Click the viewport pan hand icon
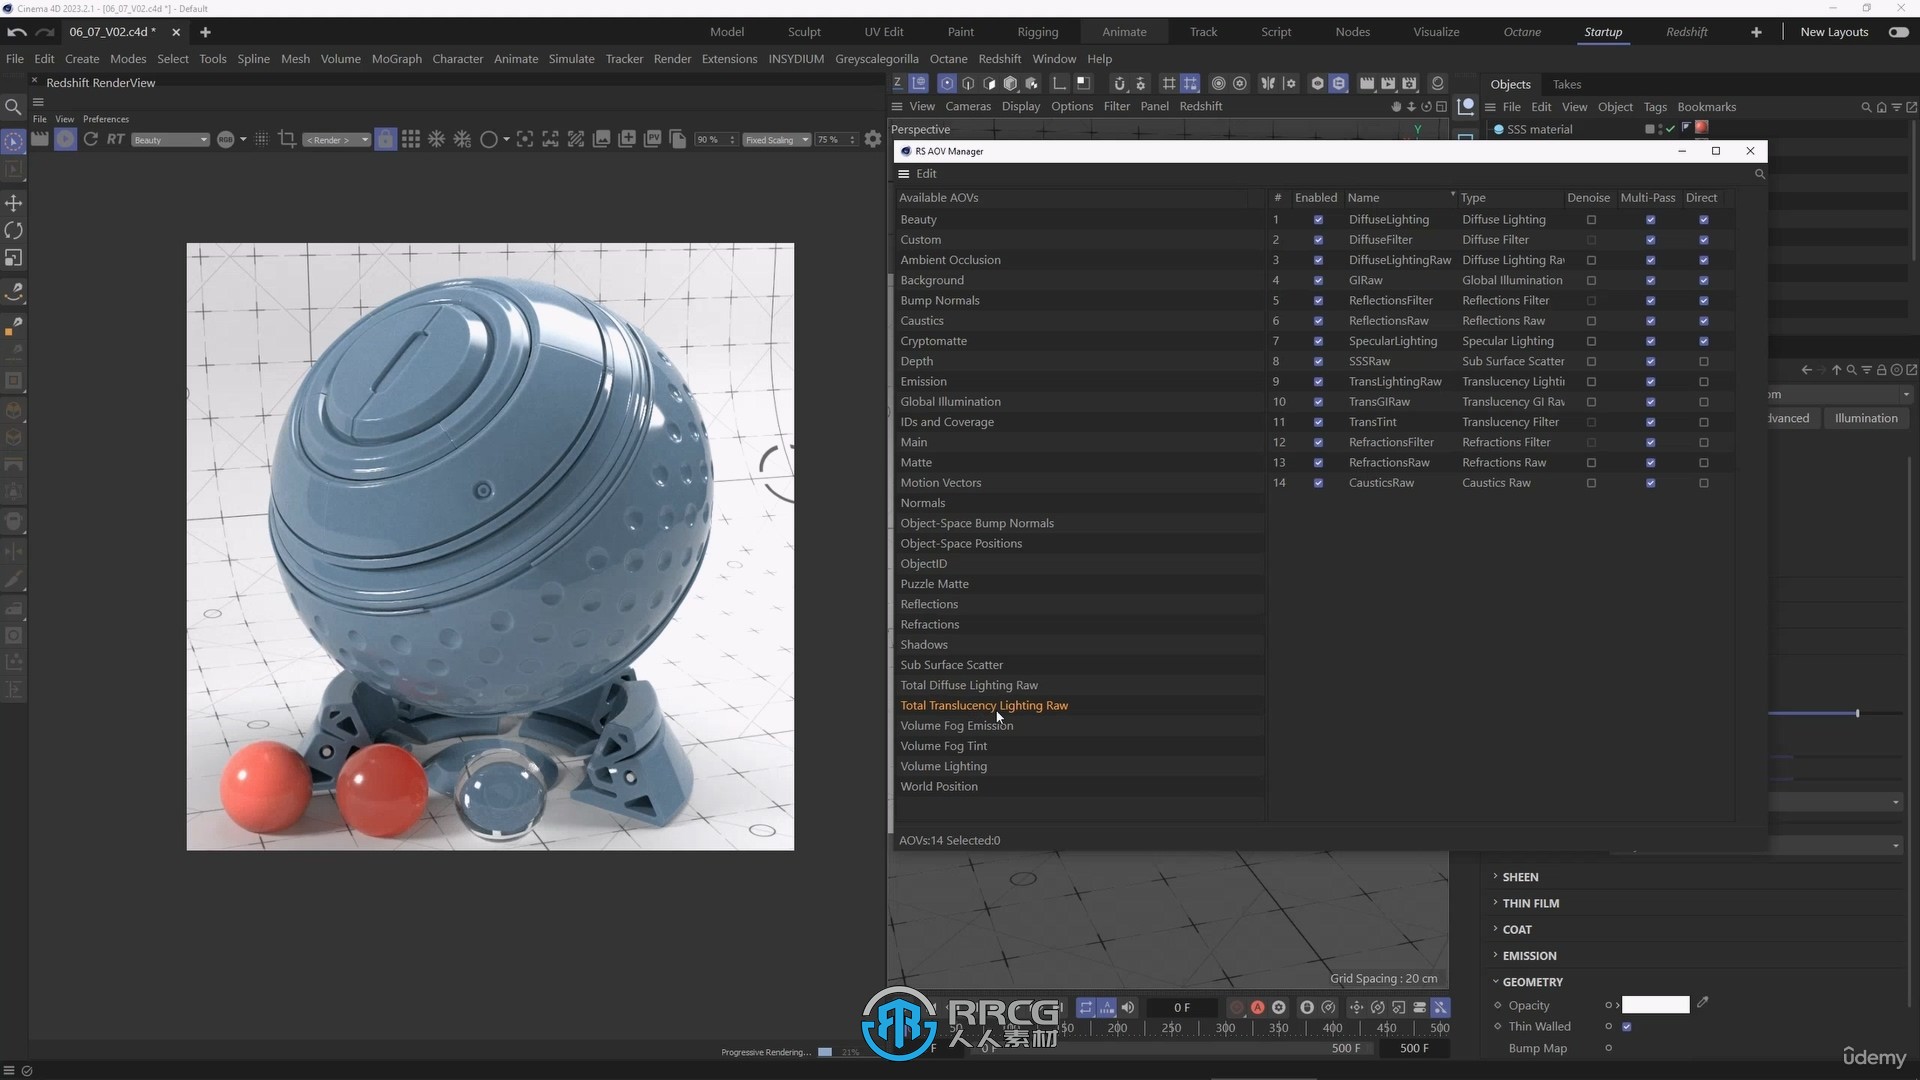 [x=1396, y=106]
